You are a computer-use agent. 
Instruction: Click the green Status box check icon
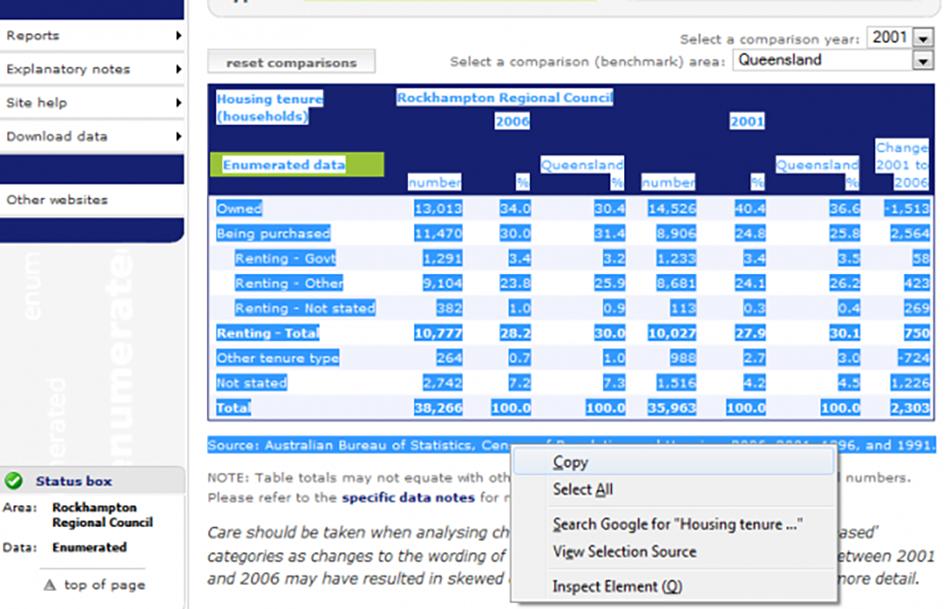pos(13,481)
